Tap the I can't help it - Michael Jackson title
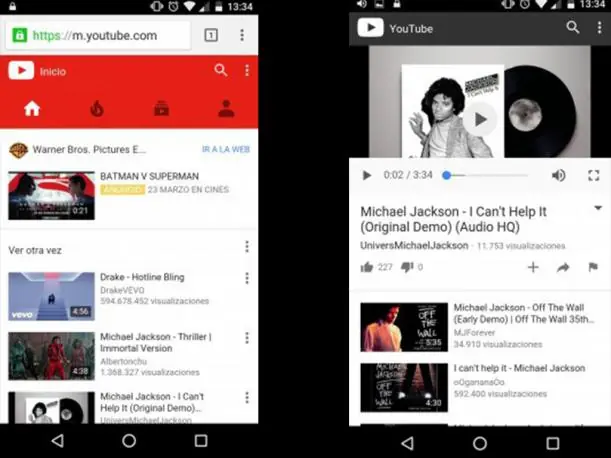 click(x=519, y=368)
